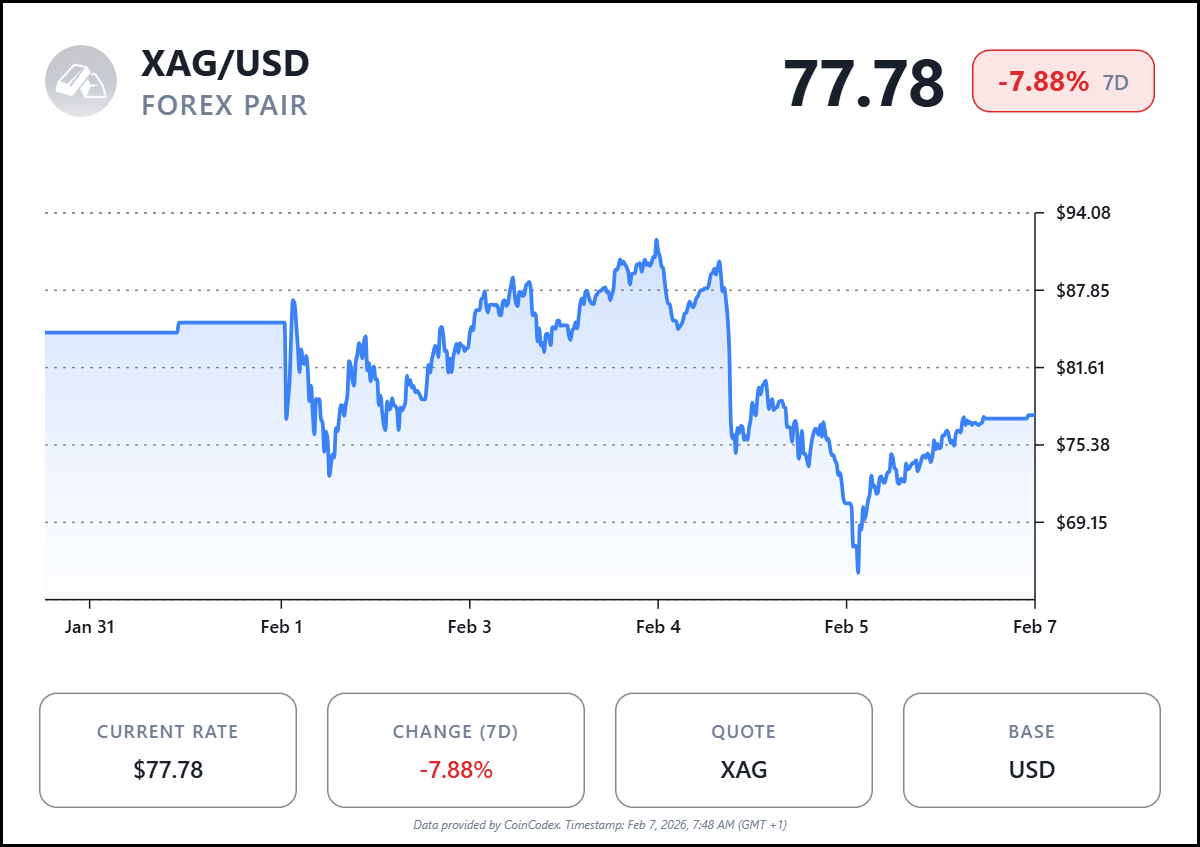This screenshot has width=1200, height=847.
Task: Click the FOREX PAIR subtitle
Action: click(224, 105)
